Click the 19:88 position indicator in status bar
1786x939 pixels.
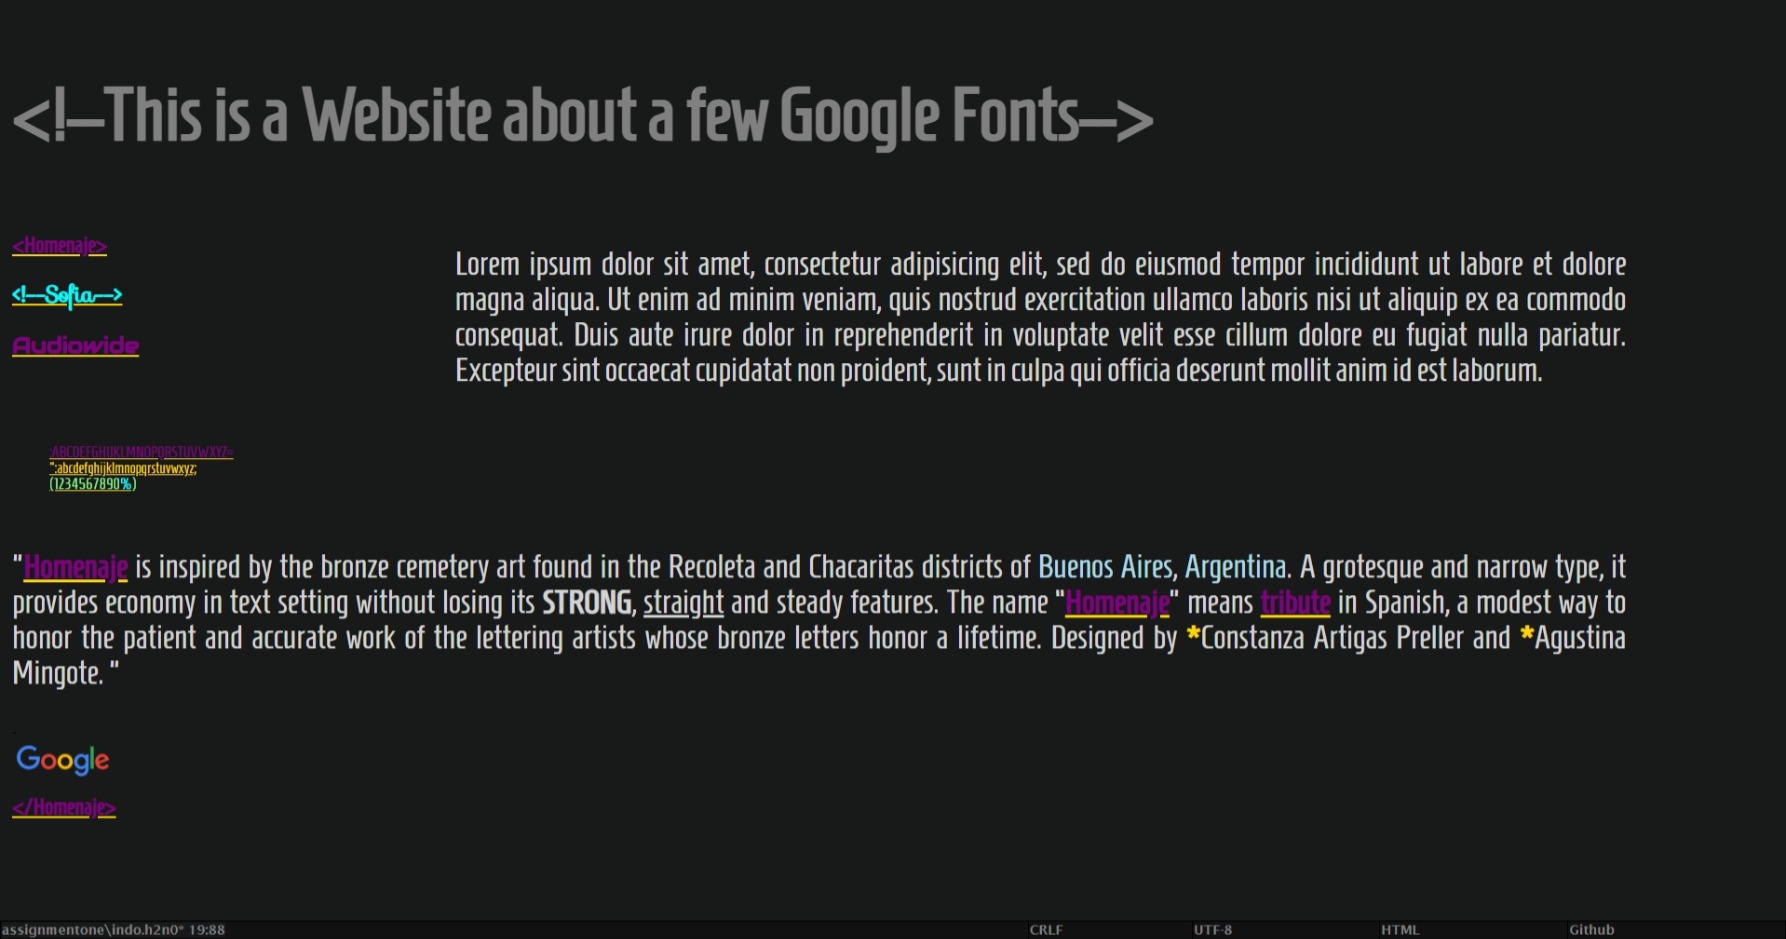point(205,928)
